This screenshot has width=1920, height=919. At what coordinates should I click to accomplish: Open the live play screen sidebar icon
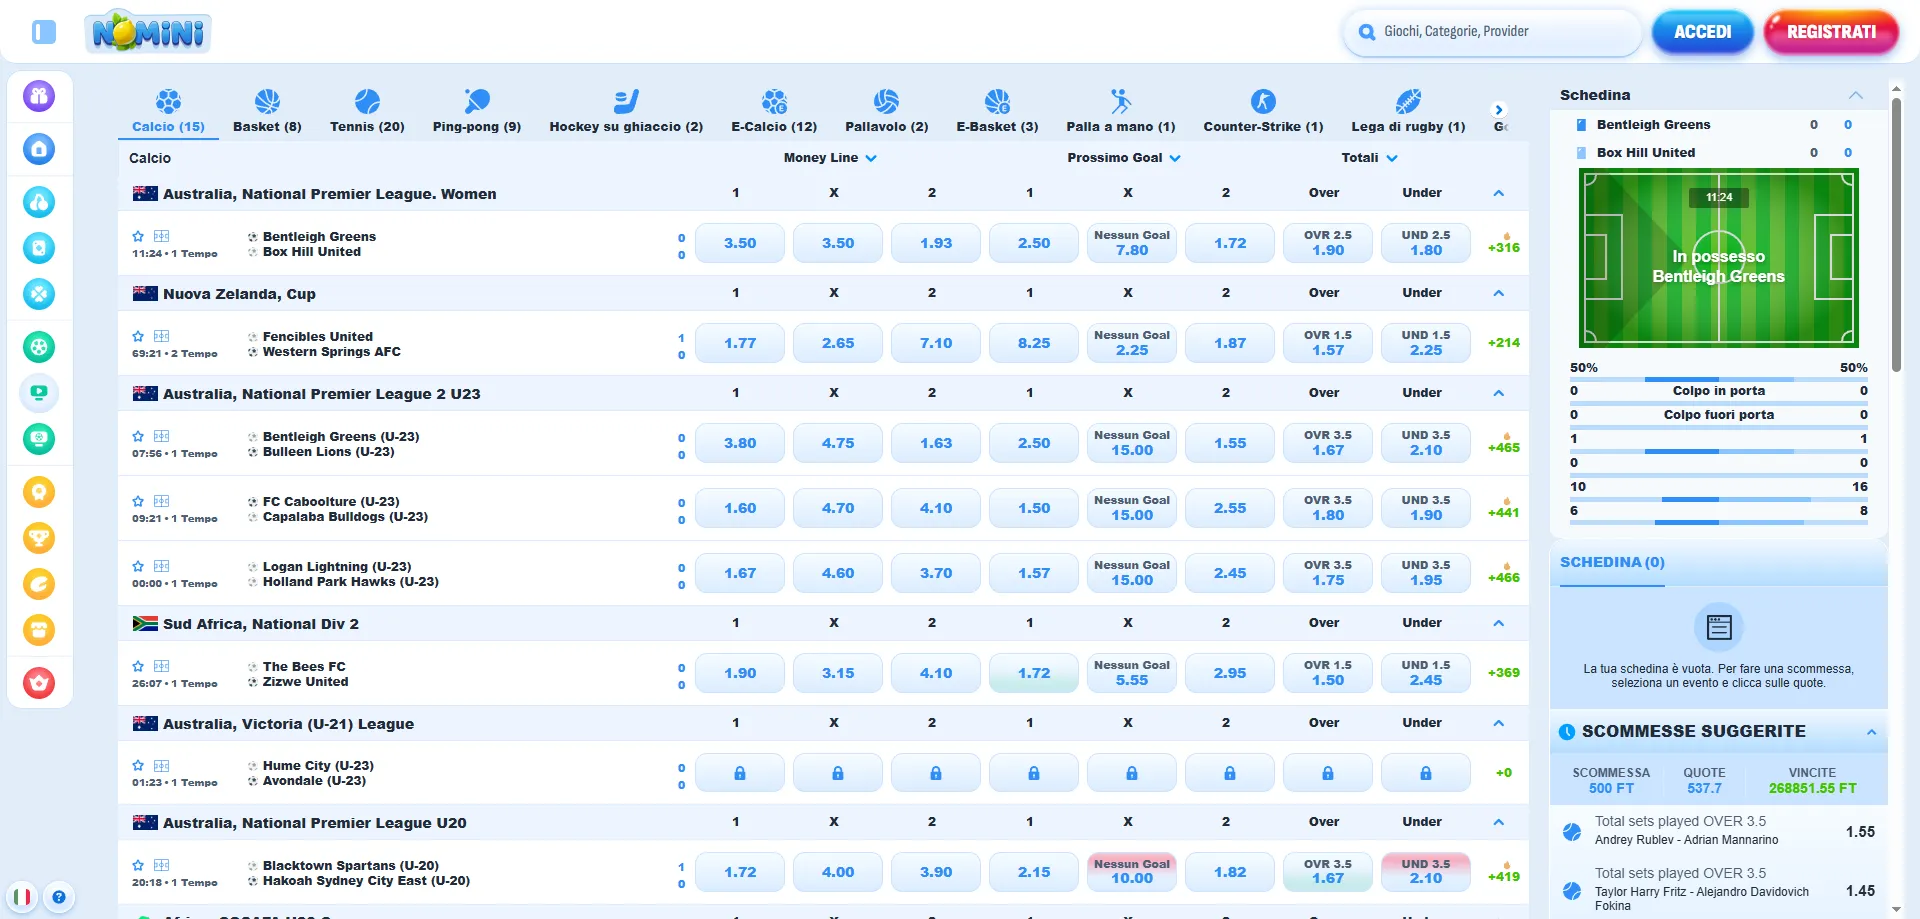39,393
